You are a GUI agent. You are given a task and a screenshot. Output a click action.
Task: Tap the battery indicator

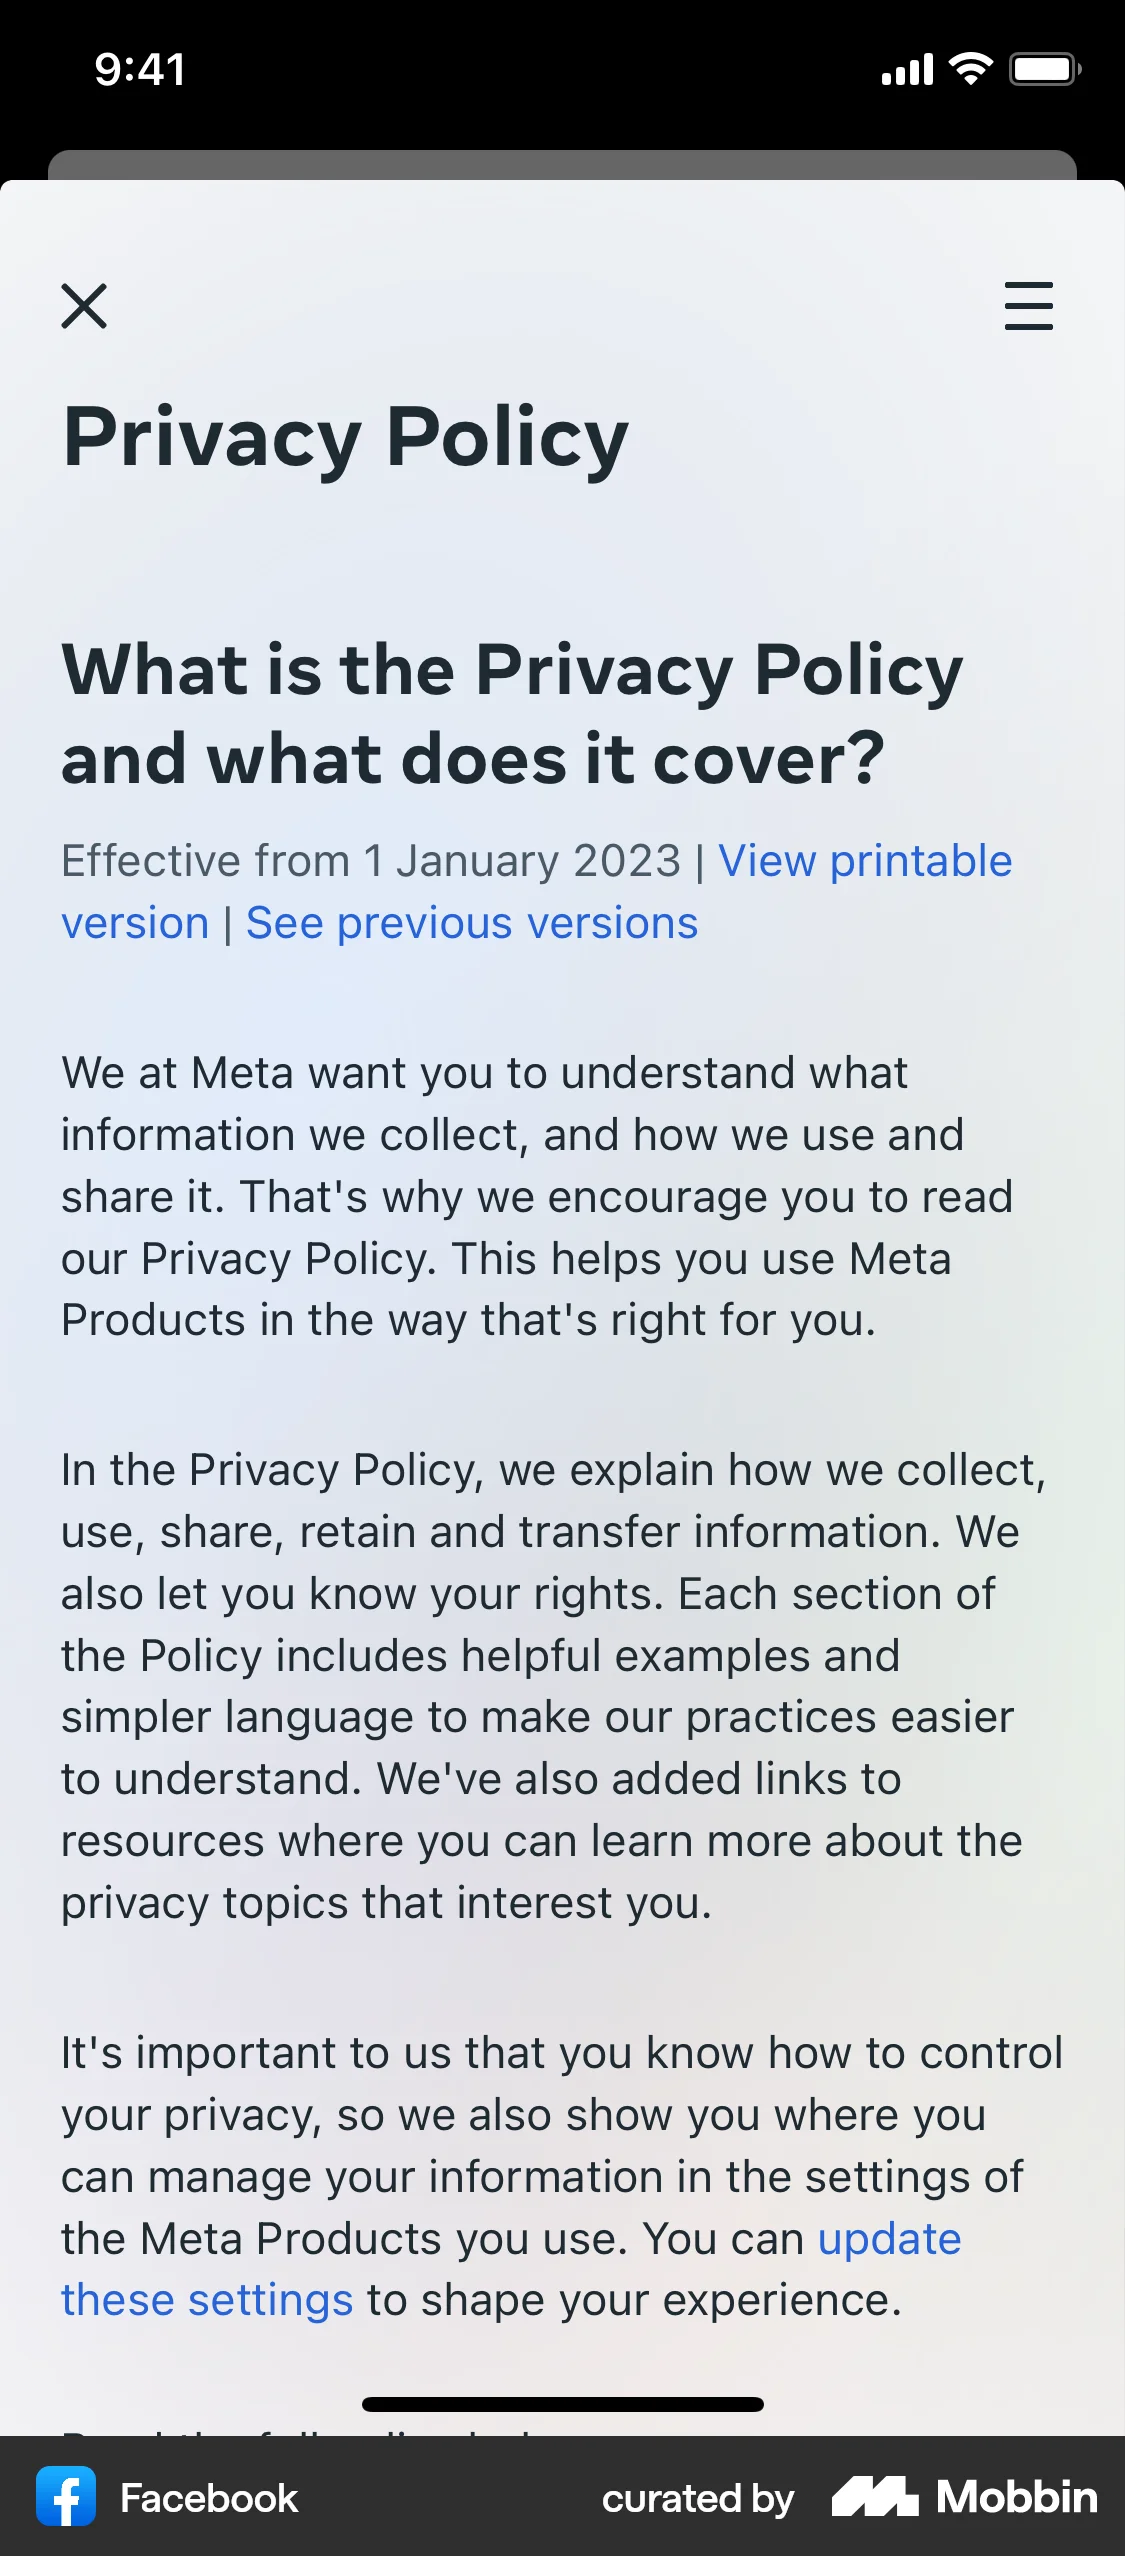[x=1043, y=68]
